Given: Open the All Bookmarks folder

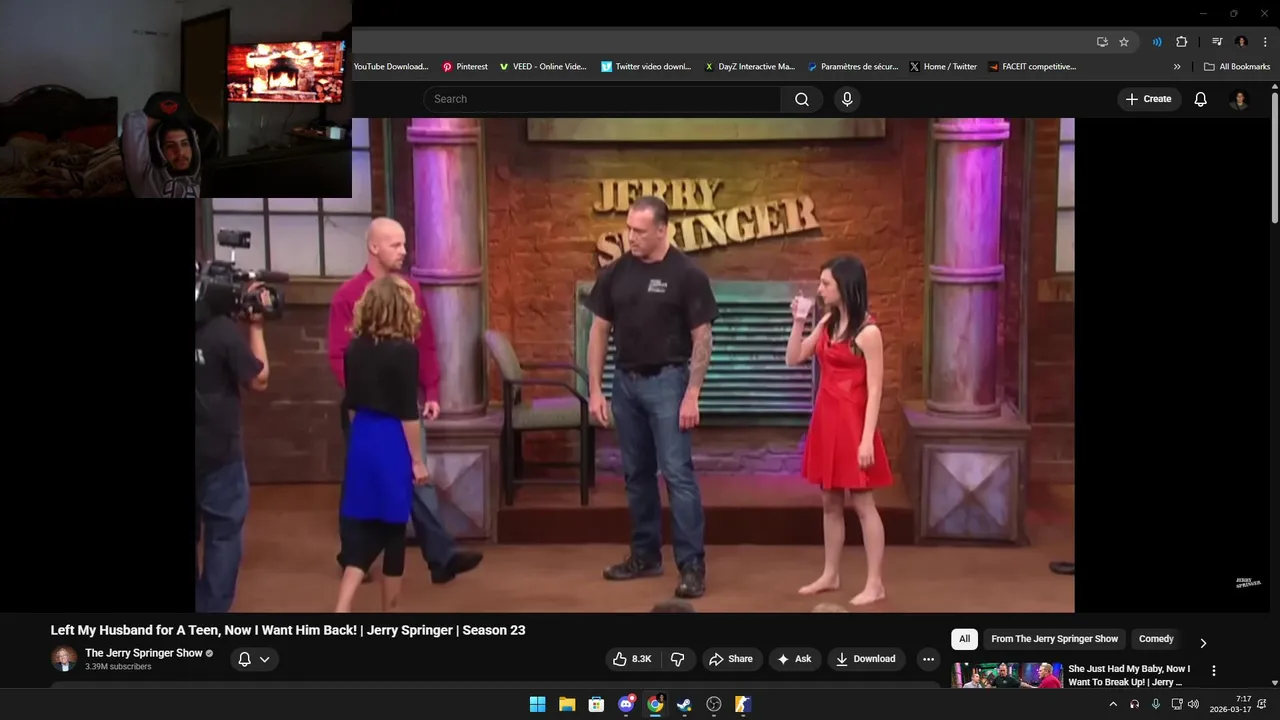Looking at the screenshot, I should 1237,67.
